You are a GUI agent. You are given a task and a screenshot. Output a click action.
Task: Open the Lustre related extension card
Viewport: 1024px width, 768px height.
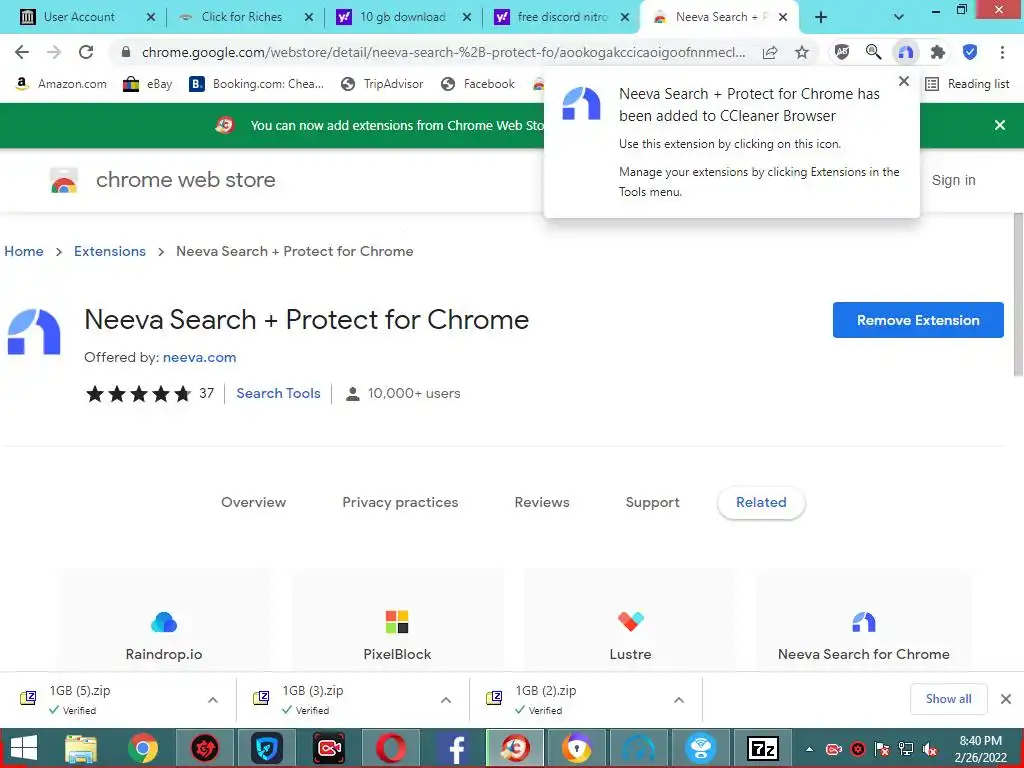click(630, 620)
